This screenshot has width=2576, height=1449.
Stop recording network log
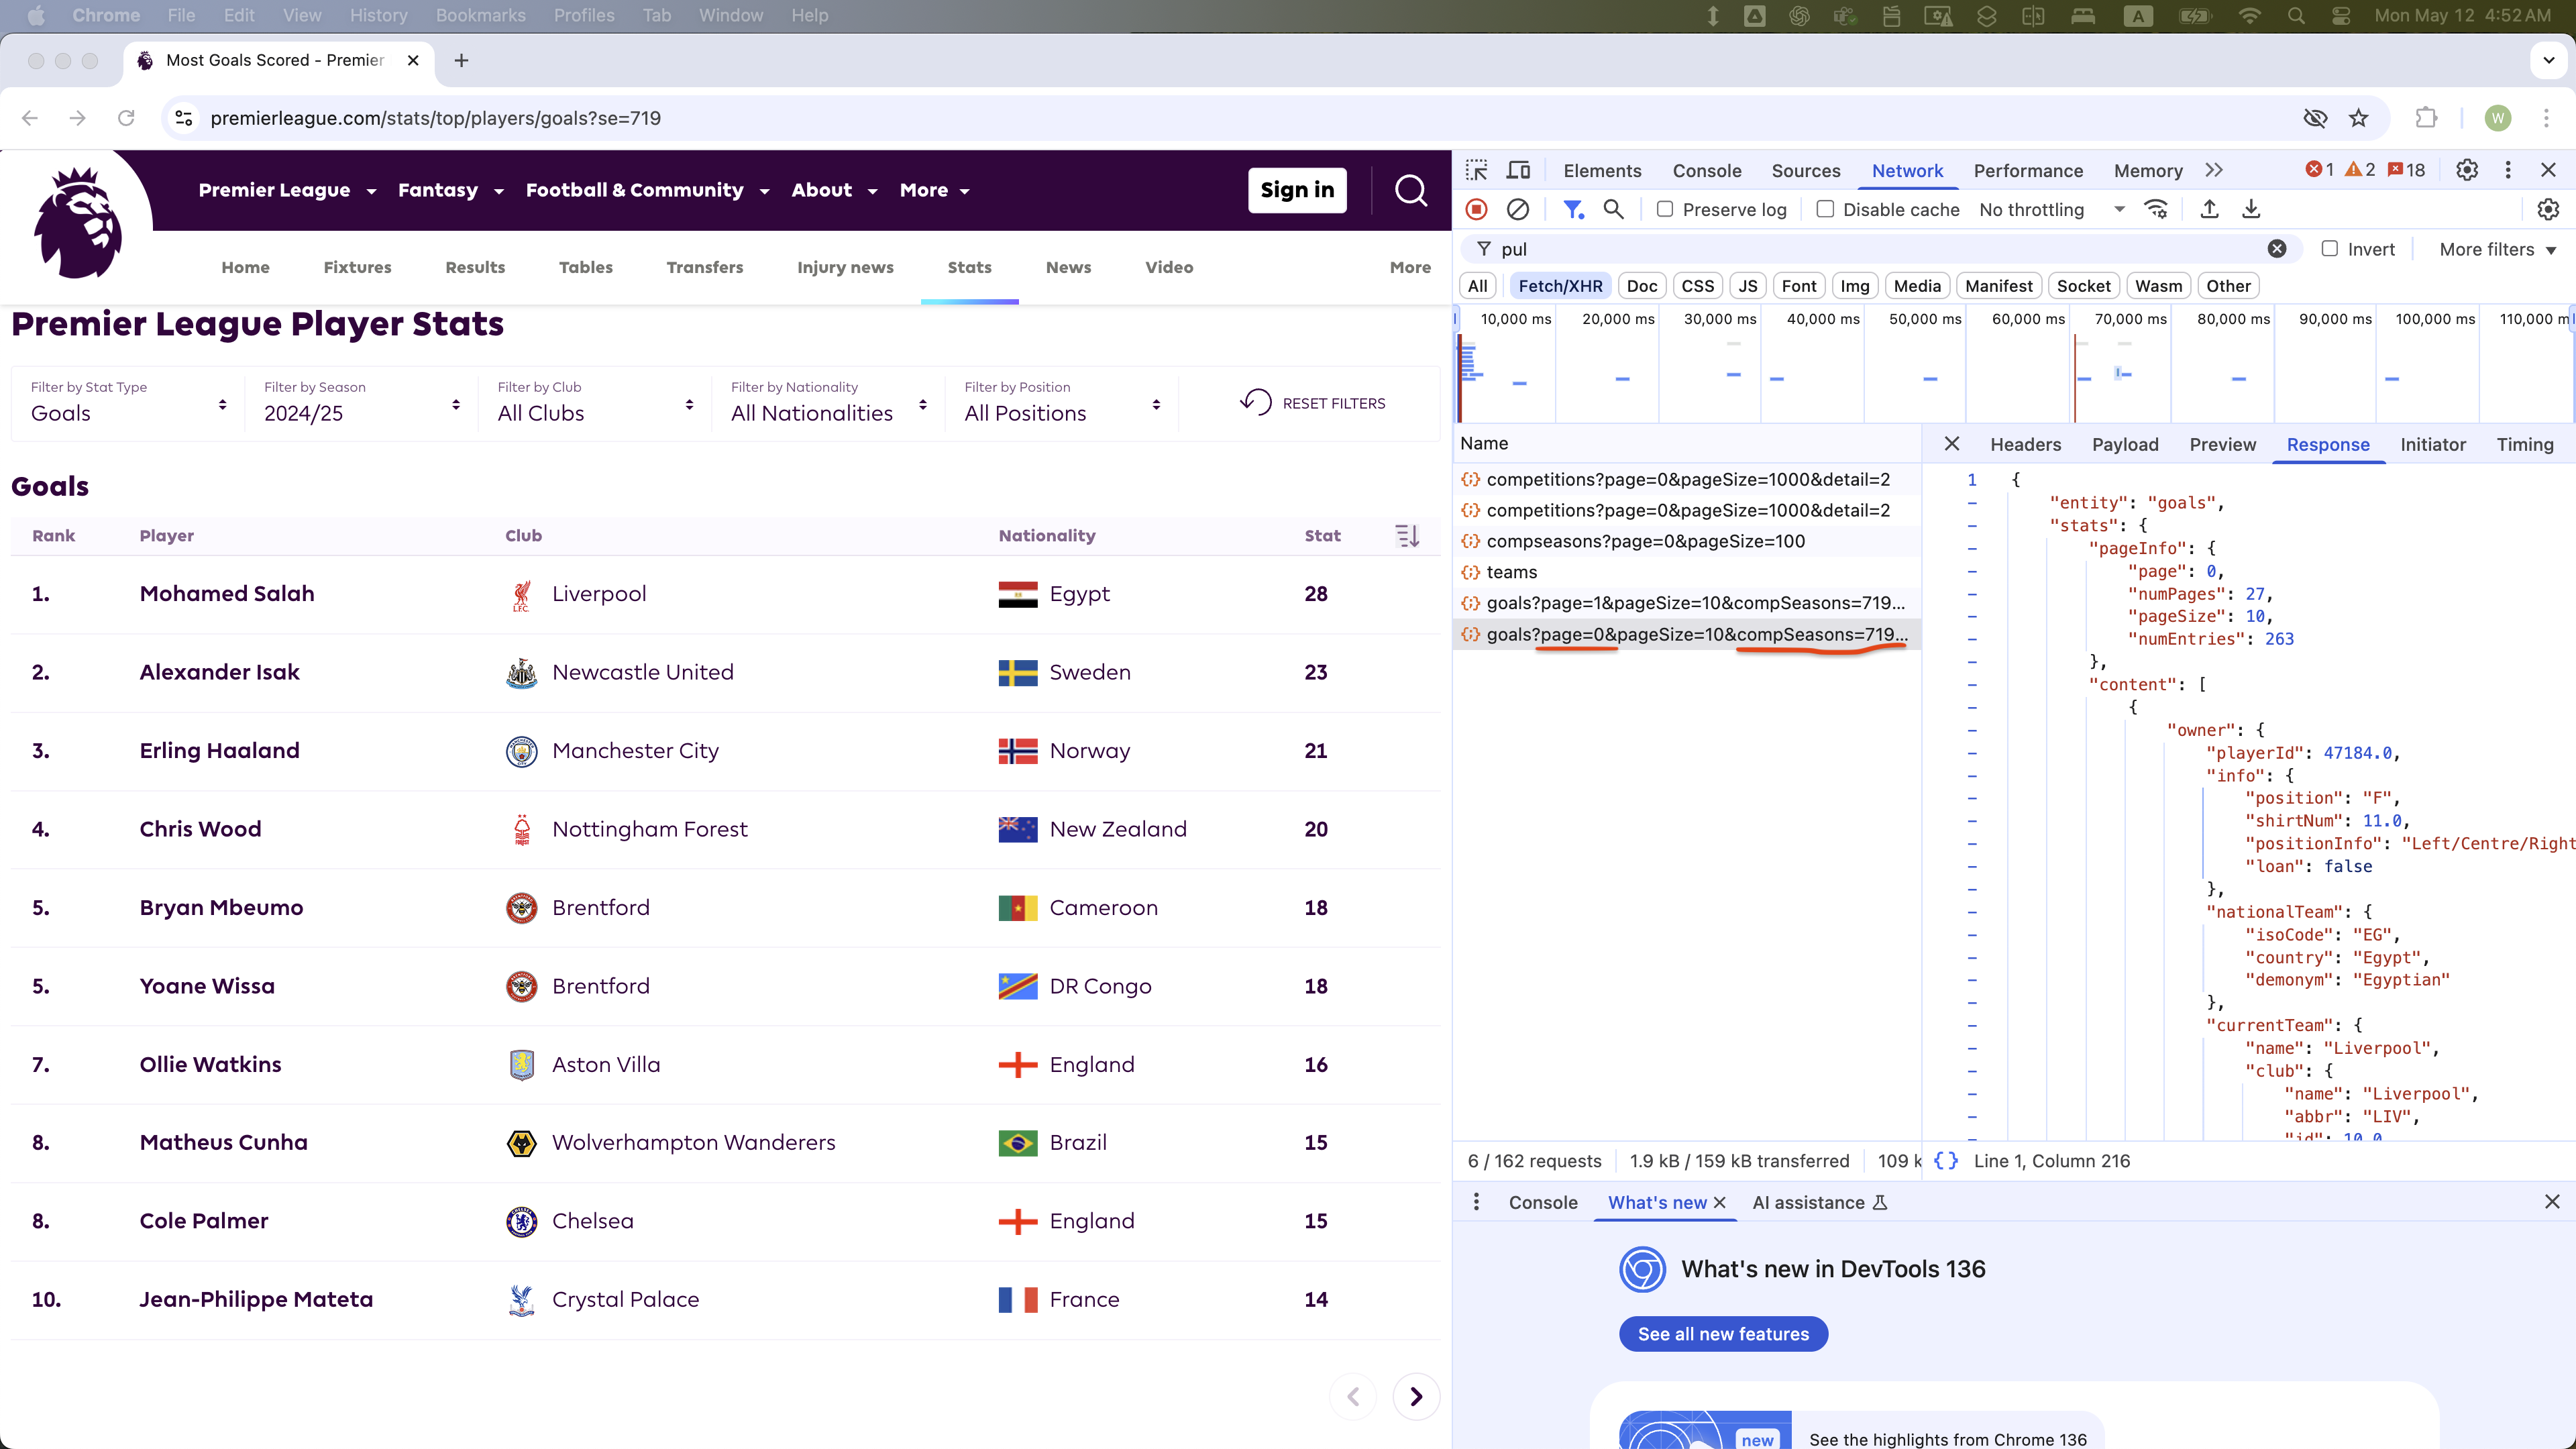point(1476,209)
